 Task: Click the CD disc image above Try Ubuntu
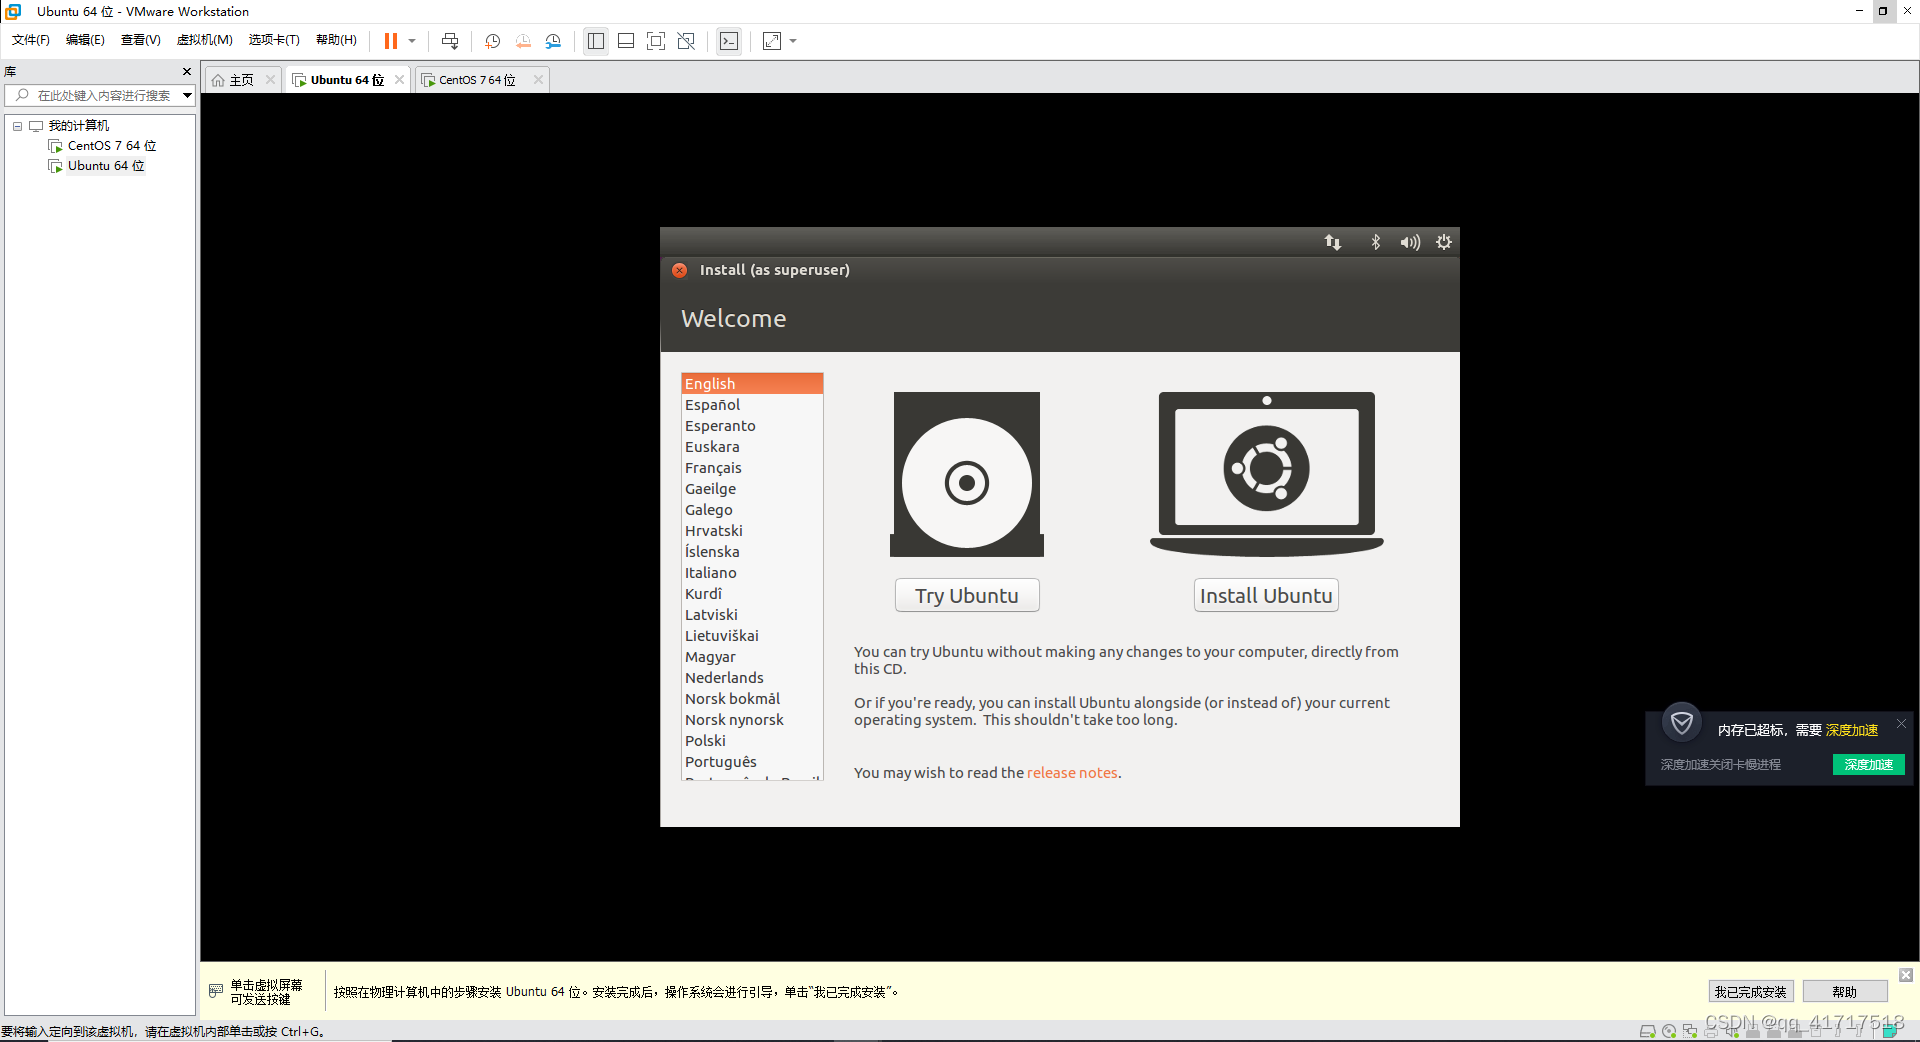(967, 474)
